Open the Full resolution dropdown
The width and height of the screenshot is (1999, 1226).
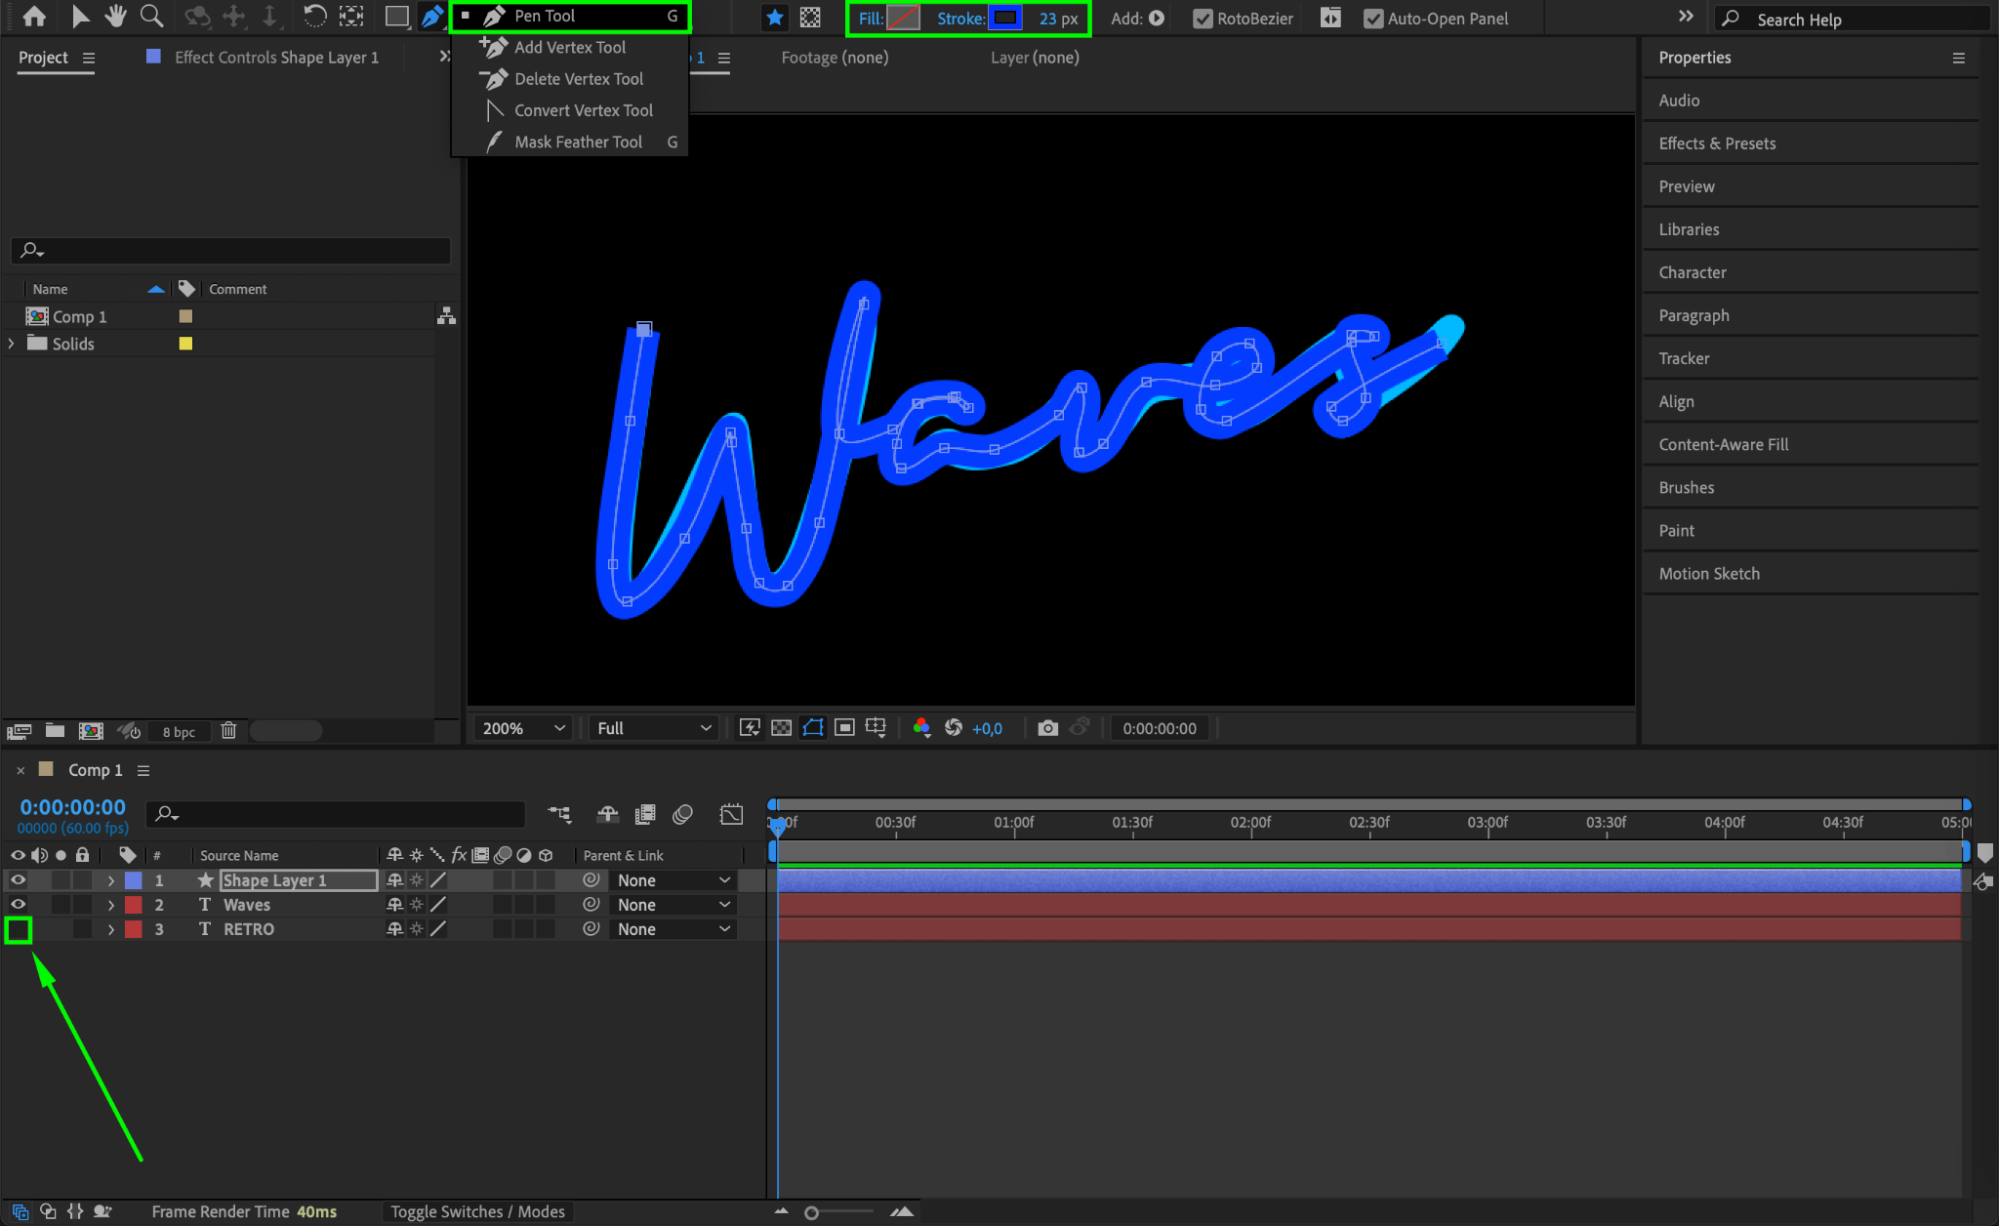654,728
